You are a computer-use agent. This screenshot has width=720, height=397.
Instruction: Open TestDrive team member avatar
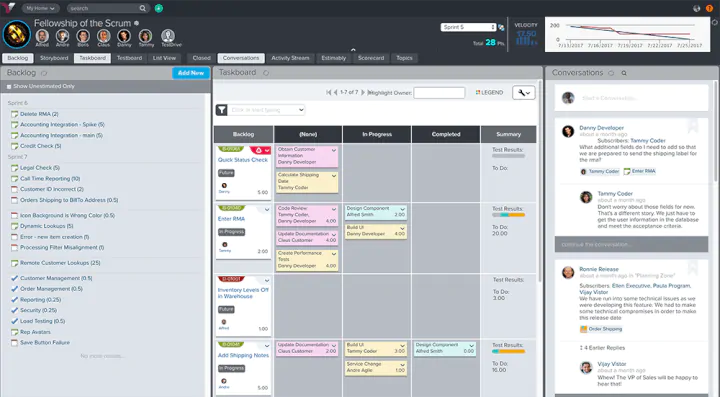[168, 36]
